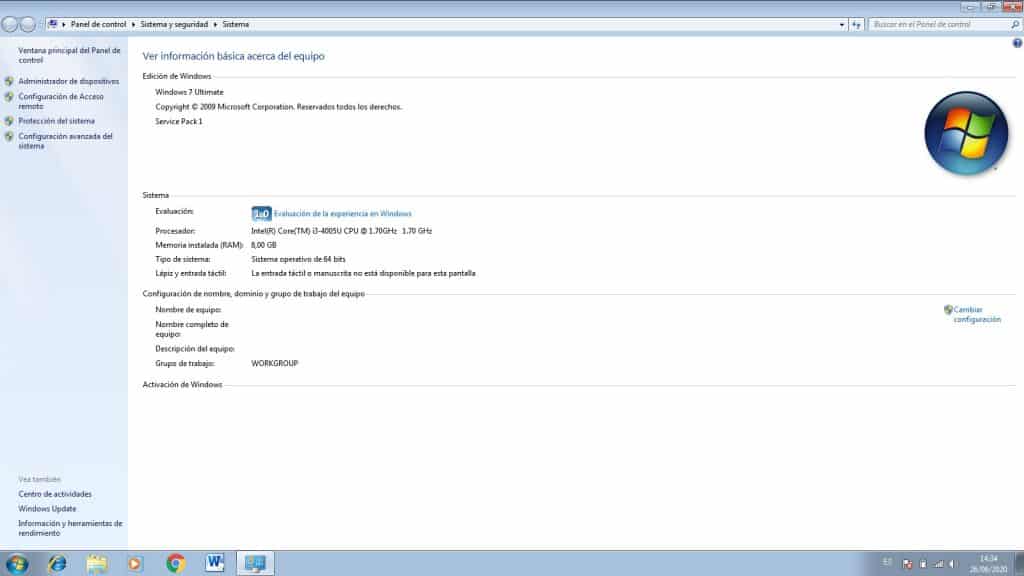This screenshot has height=576, width=1024.
Task: Click shield icon beside Protección del sistema
Action: click(x=8, y=121)
